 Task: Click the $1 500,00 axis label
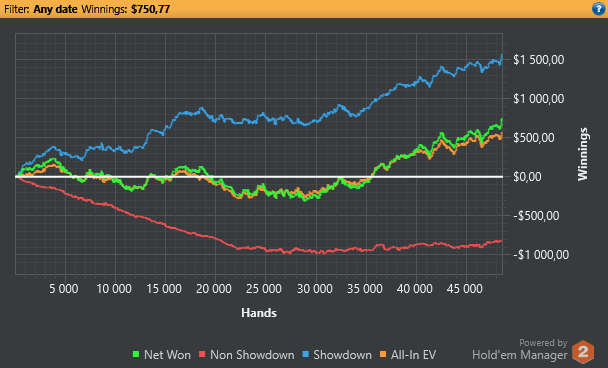pos(539,60)
